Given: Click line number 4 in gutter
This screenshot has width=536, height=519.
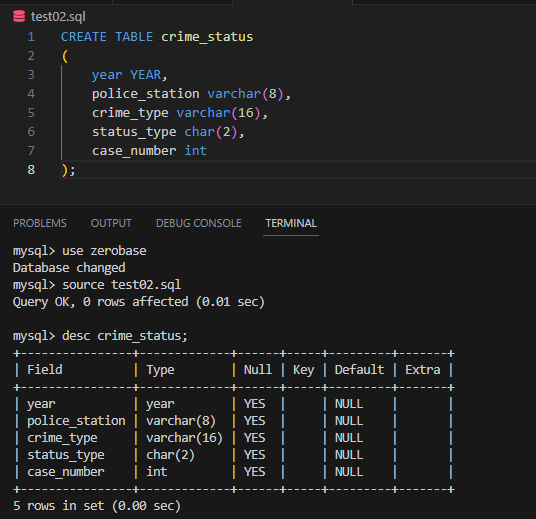Looking at the screenshot, I should click(x=31, y=94).
